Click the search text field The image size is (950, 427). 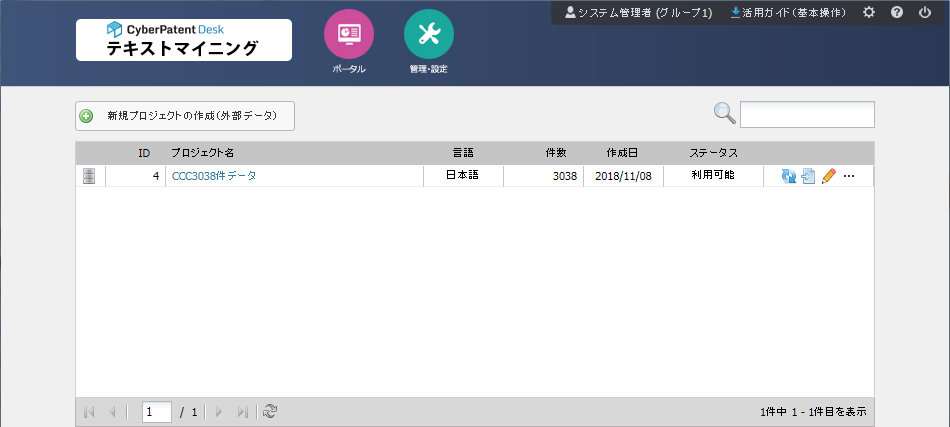807,114
